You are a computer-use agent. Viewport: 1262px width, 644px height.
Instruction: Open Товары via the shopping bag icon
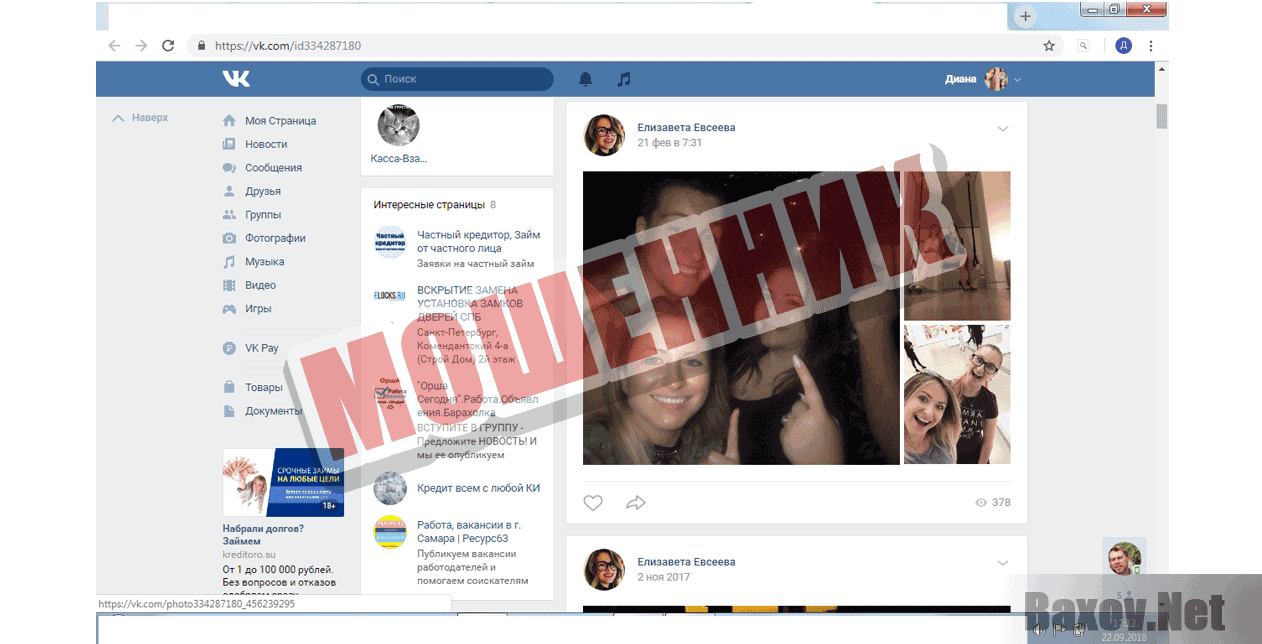[x=229, y=387]
